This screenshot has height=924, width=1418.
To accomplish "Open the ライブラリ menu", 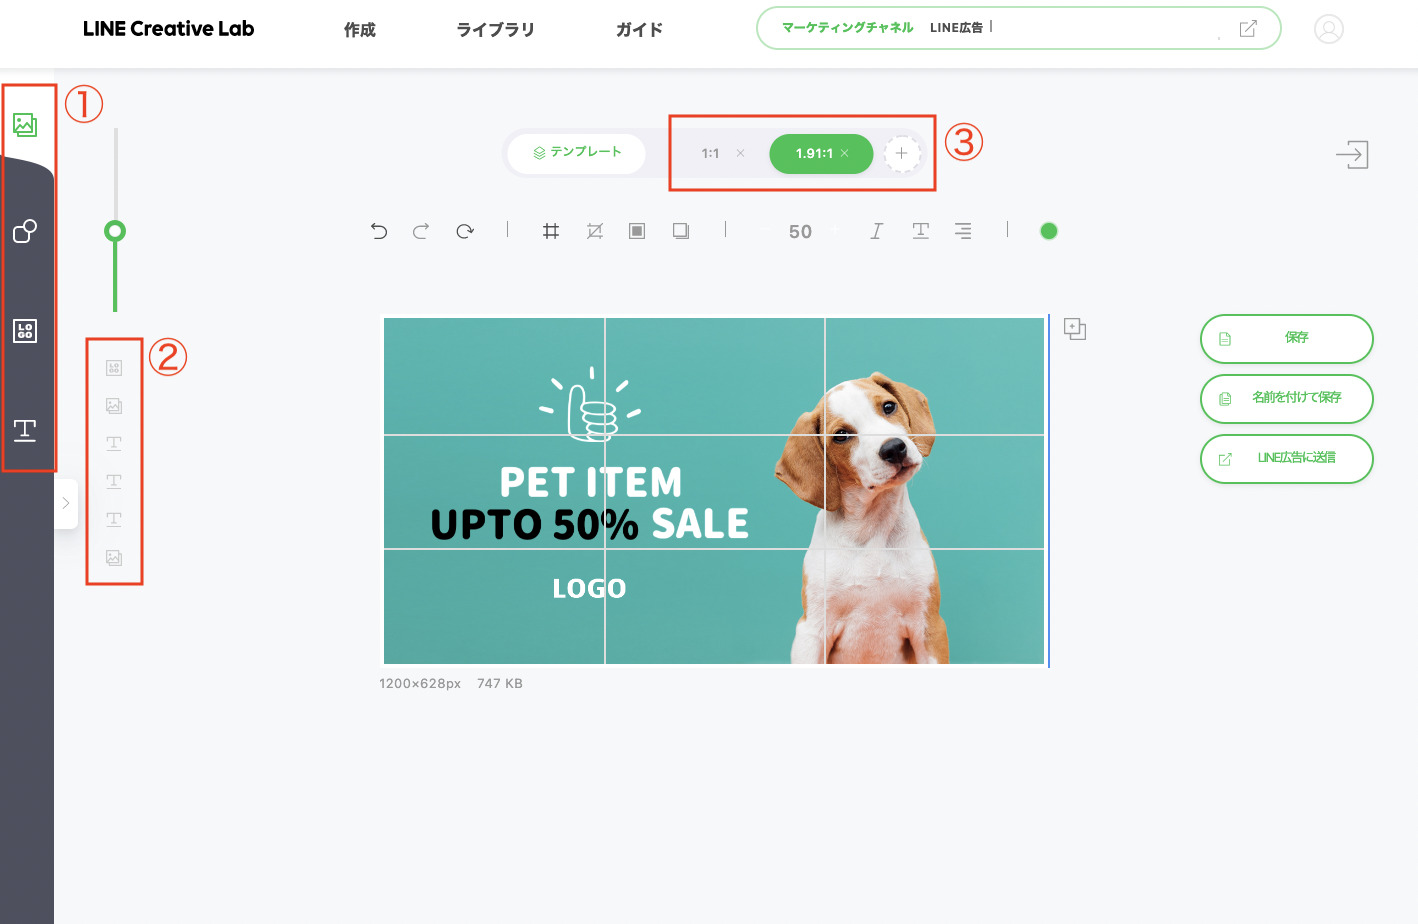I will pyautogui.click(x=495, y=29).
